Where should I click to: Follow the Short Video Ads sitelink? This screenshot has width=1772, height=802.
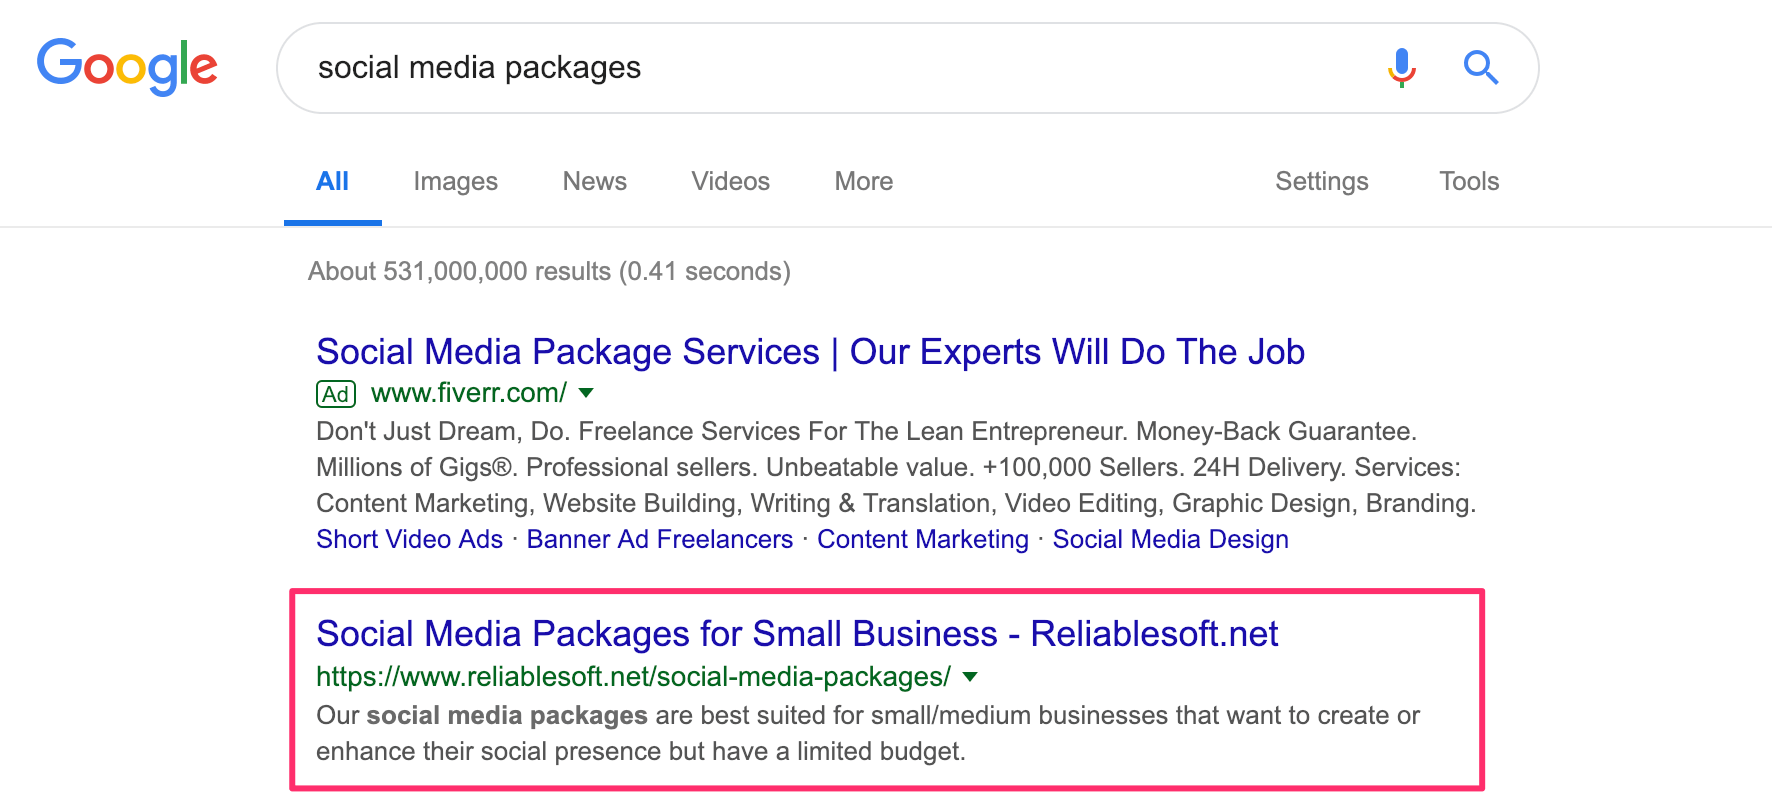coord(409,539)
